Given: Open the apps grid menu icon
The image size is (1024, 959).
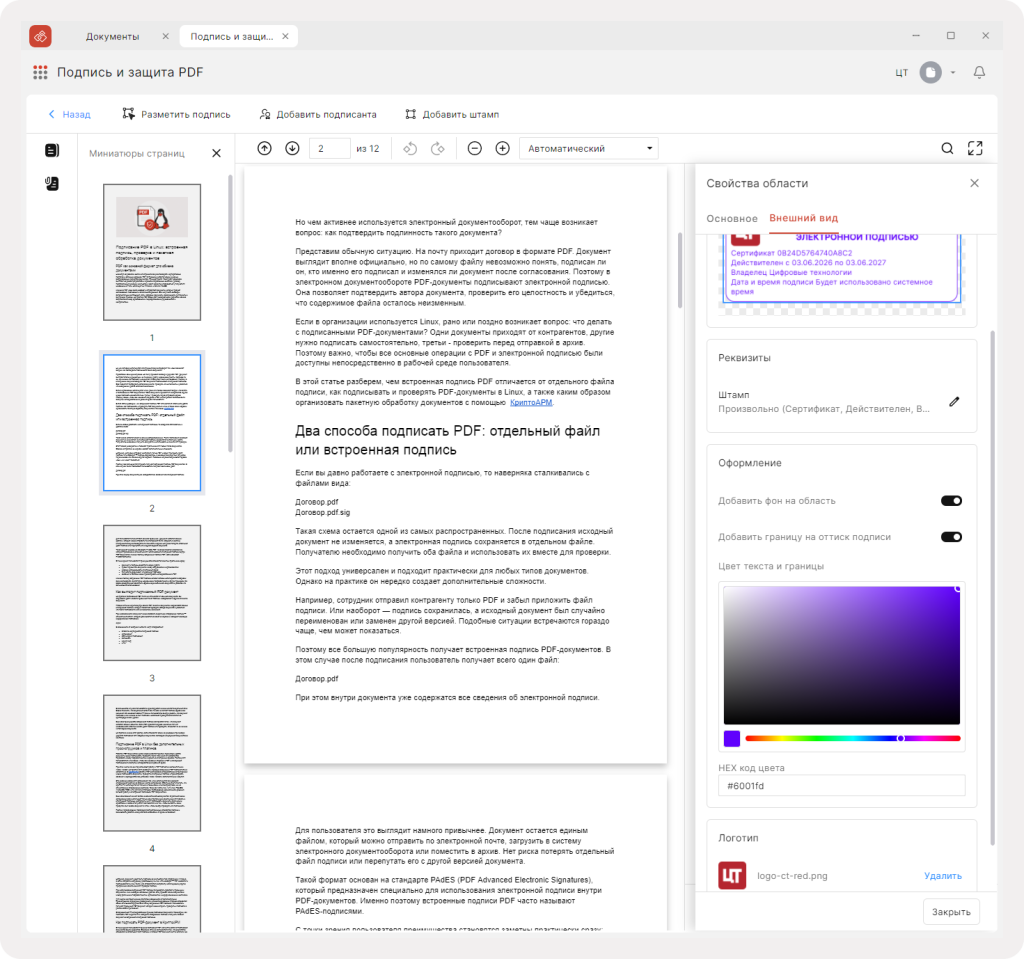Looking at the screenshot, I should click(x=40, y=73).
